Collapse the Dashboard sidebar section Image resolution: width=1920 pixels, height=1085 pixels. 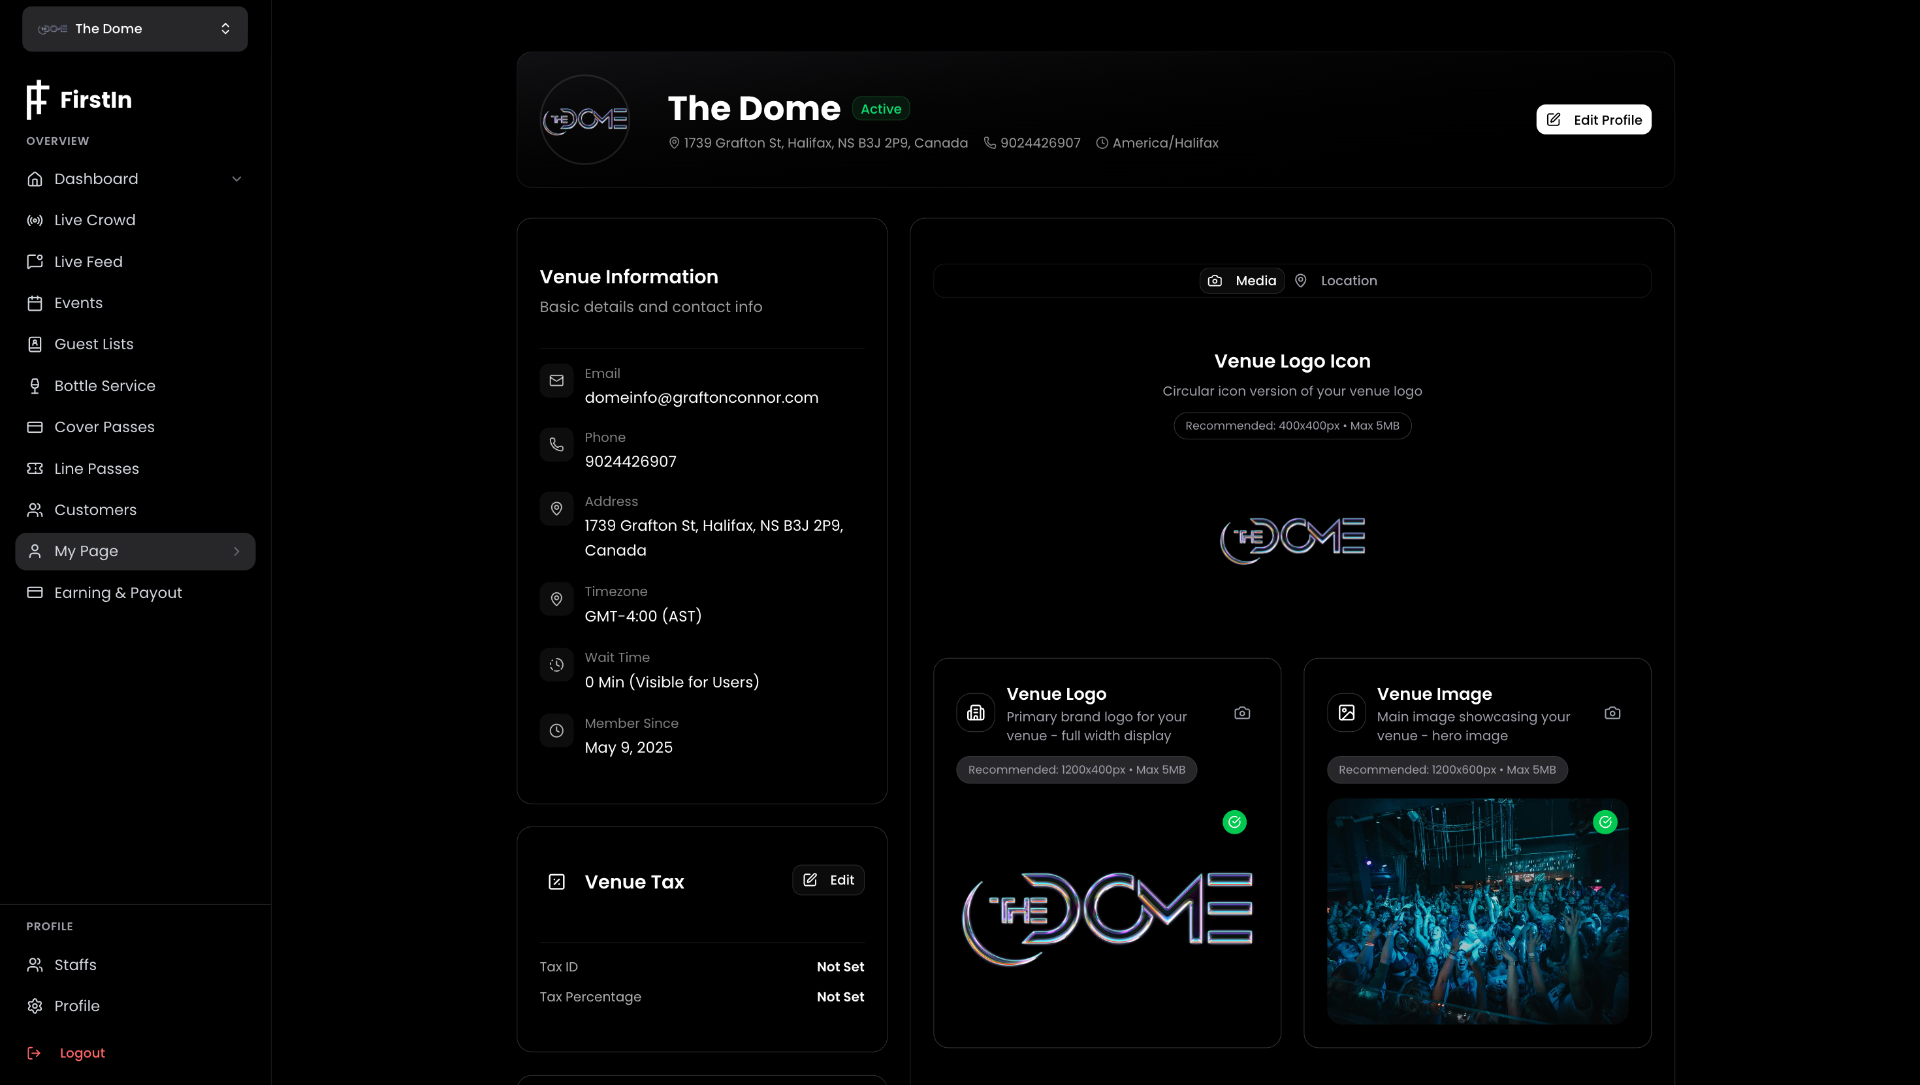(x=236, y=178)
